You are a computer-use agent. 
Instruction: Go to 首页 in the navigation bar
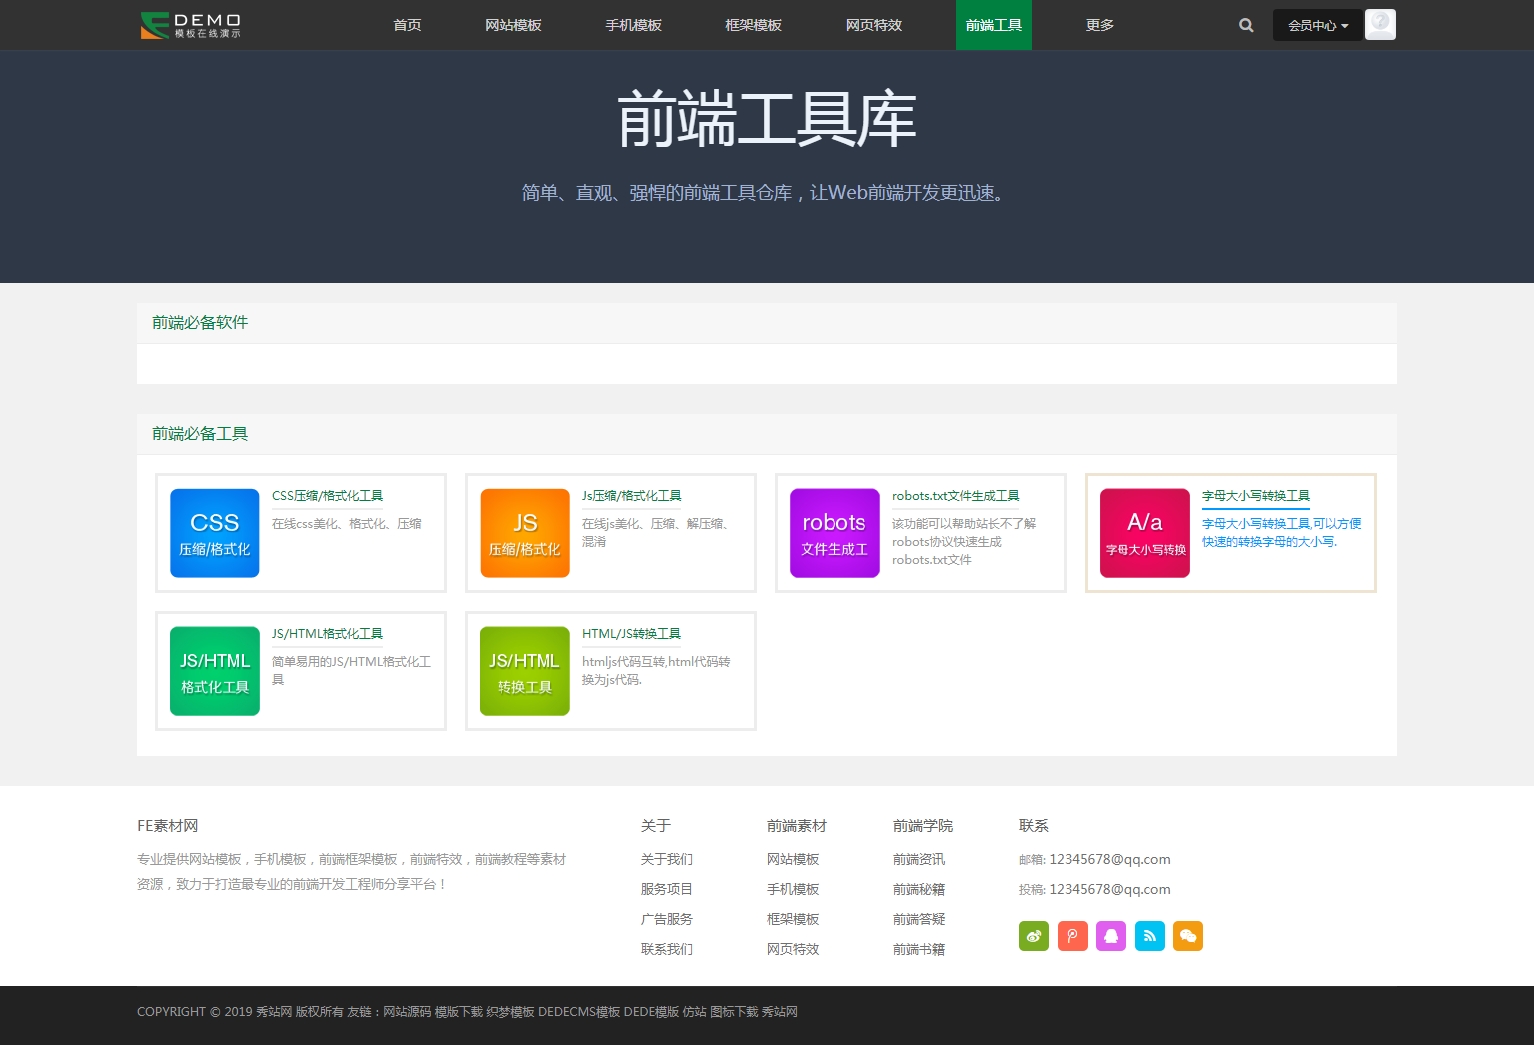pyautogui.click(x=407, y=25)
